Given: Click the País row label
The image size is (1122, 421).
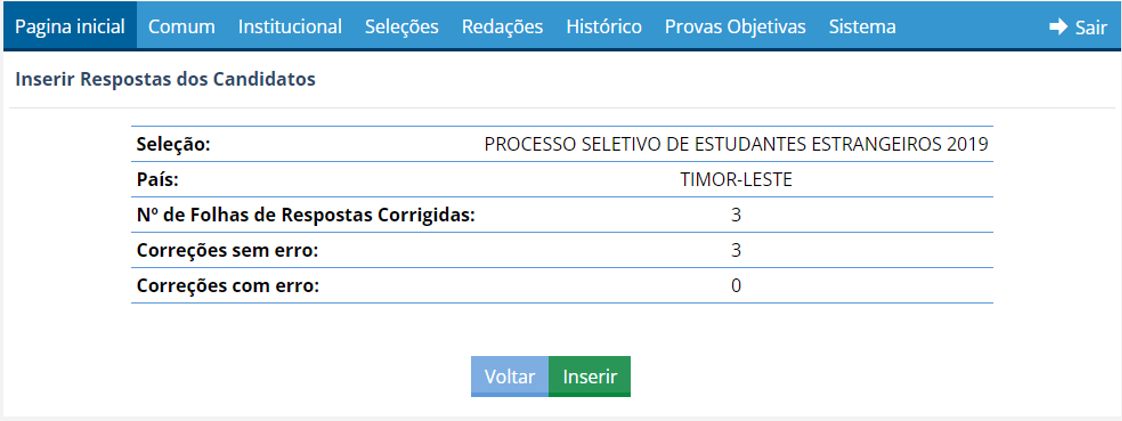Looking at the screenshot, I should (x=157, y=180).
